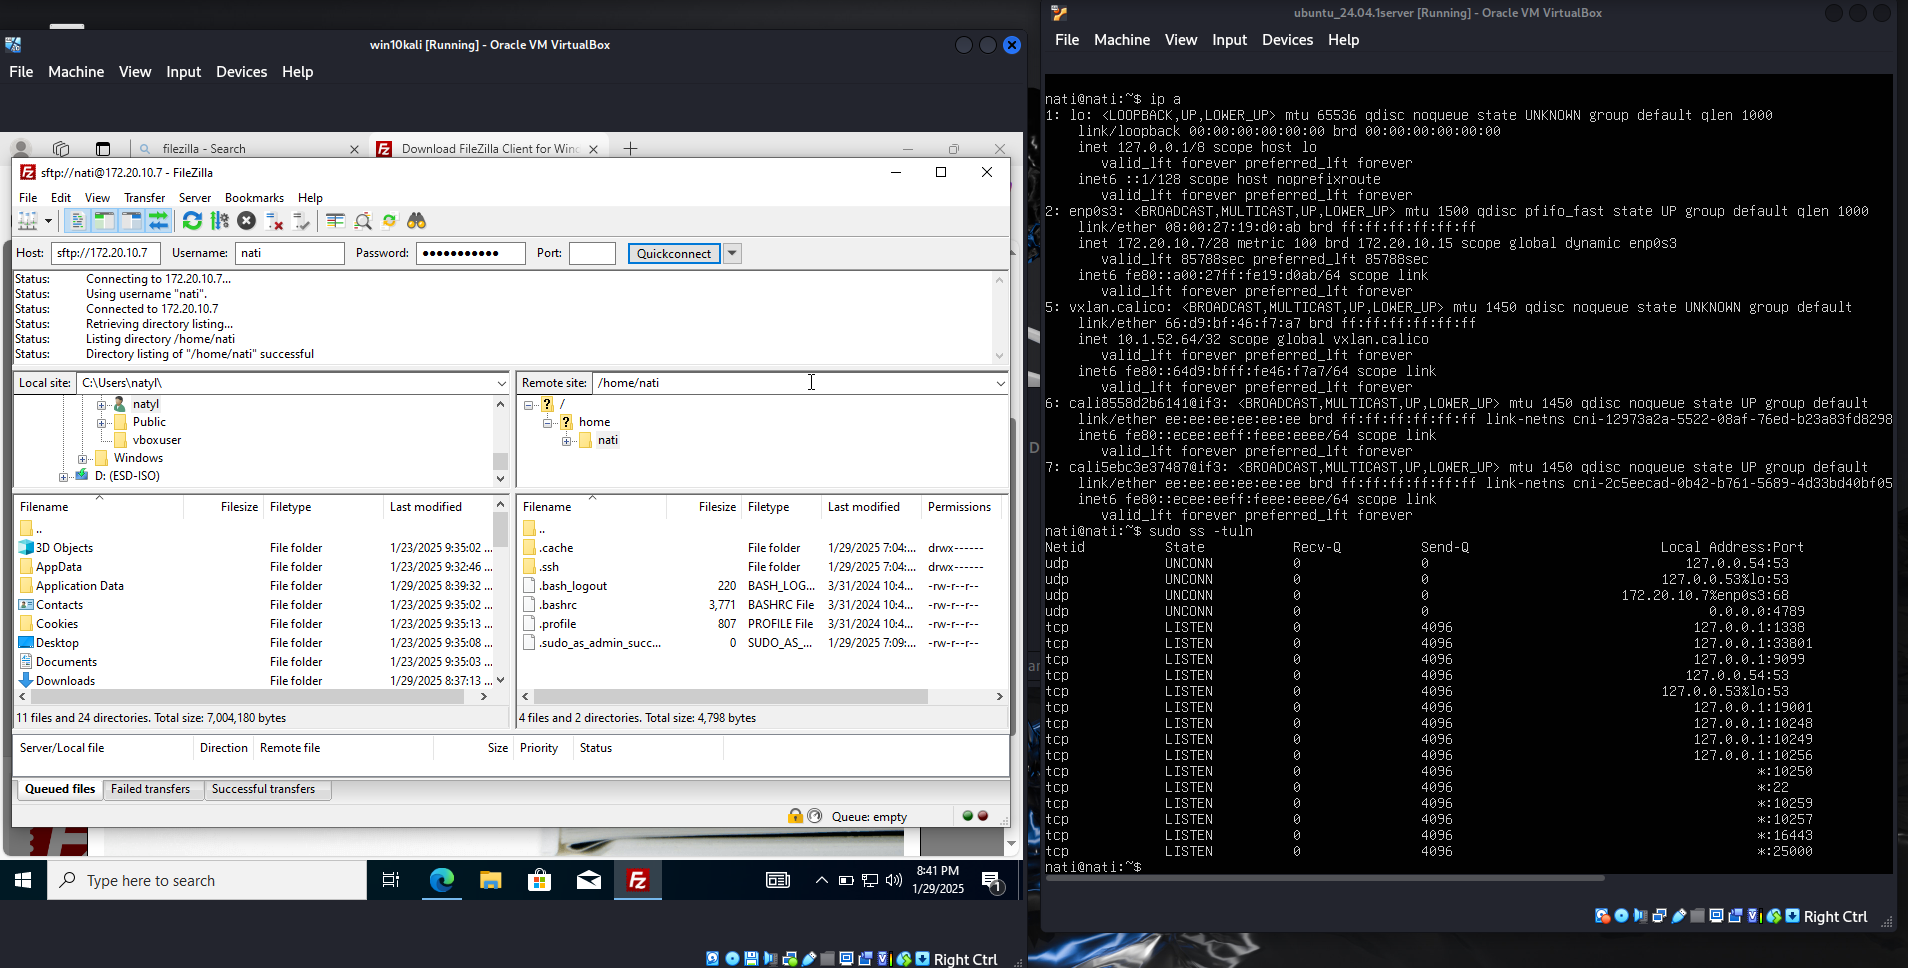Switch to filezilla - Search browser tab

coord(204,149)
